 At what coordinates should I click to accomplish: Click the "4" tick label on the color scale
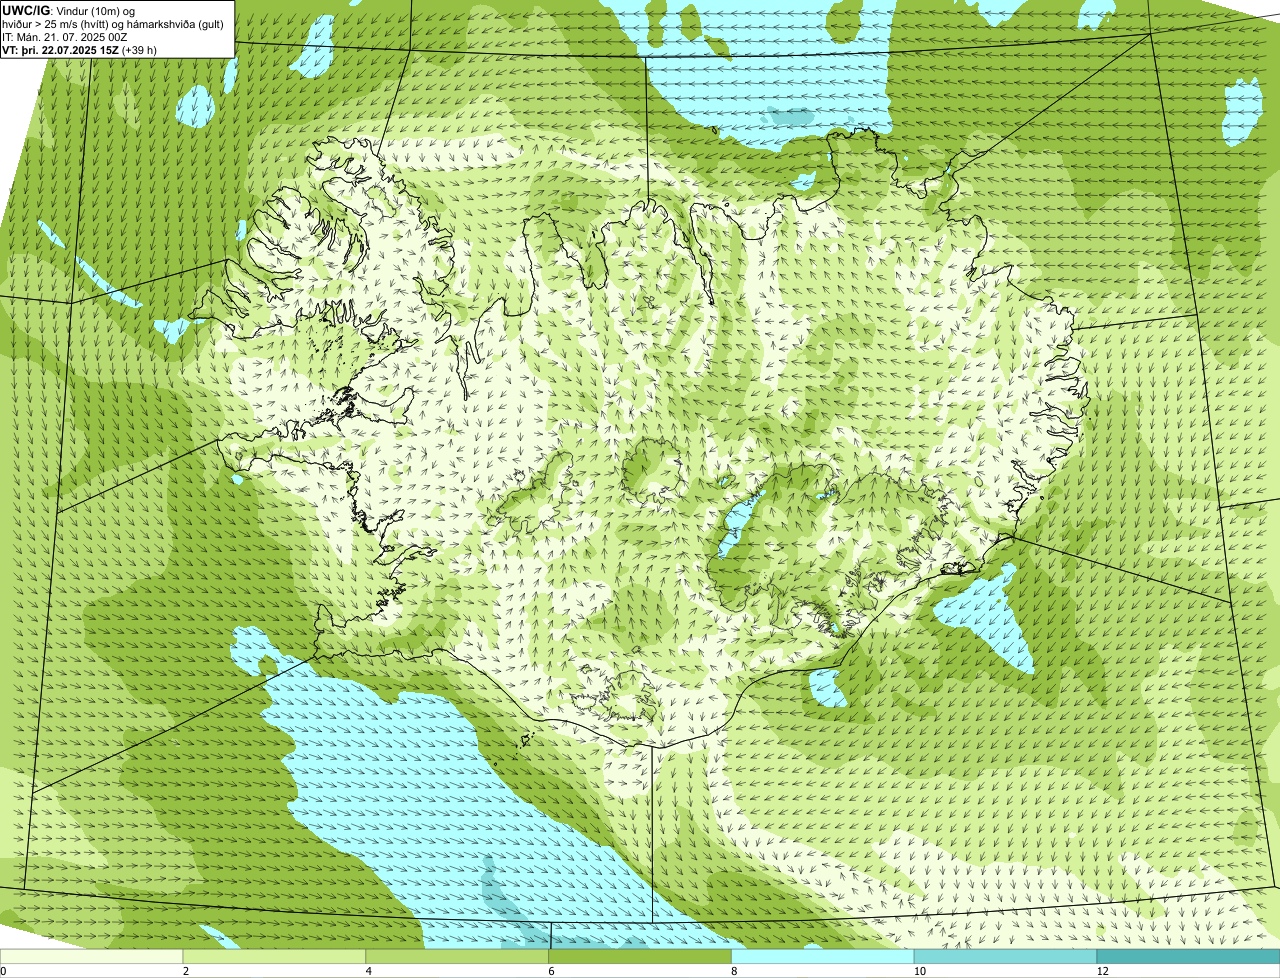pos(368,971)
